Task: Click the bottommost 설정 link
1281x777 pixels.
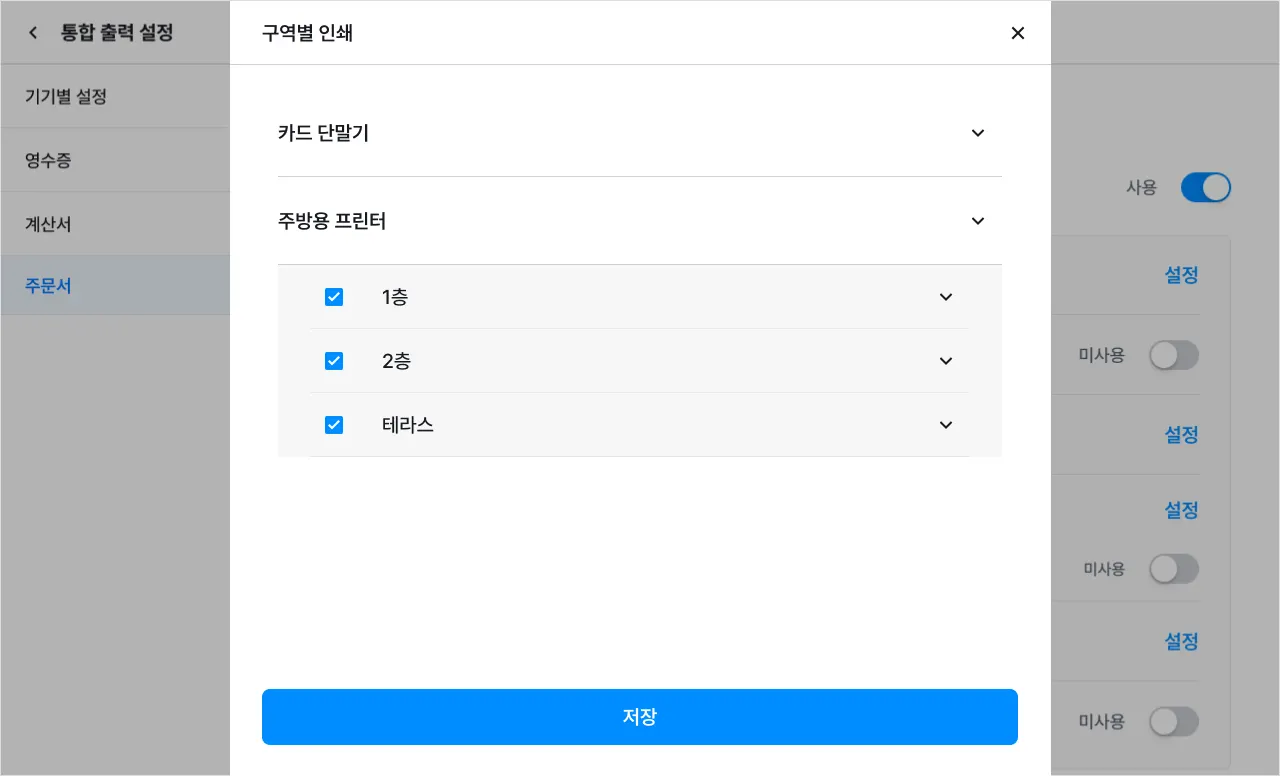Action: (1181, 641)
